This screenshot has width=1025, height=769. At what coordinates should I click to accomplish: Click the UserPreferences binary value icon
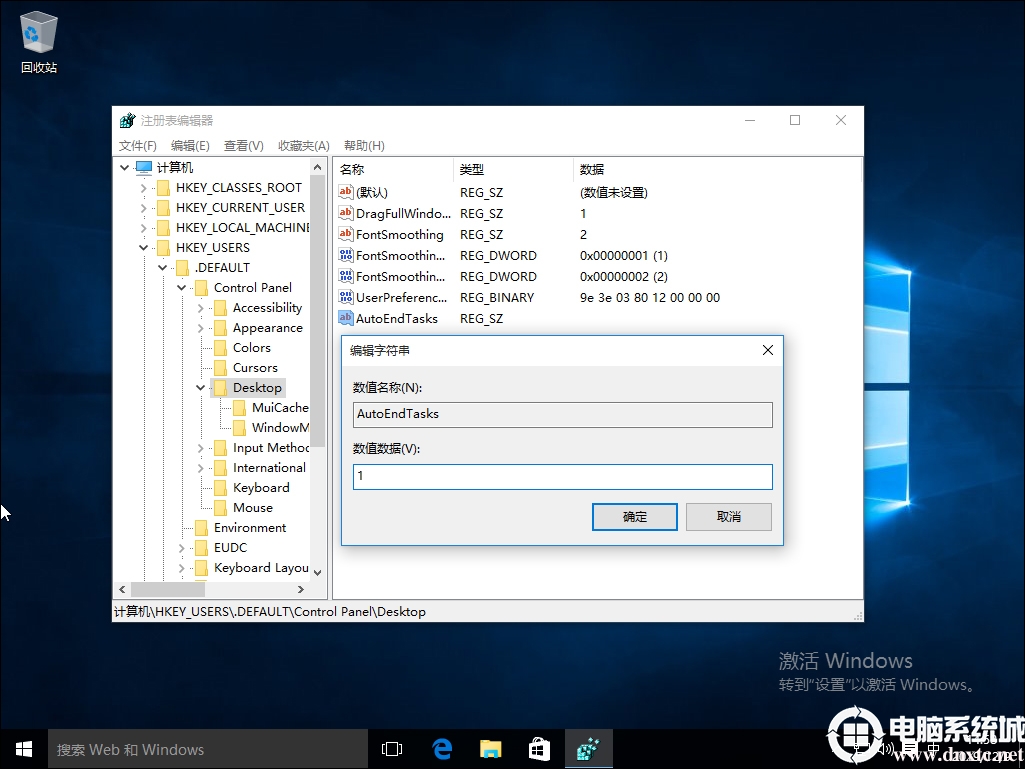(346, 297)
